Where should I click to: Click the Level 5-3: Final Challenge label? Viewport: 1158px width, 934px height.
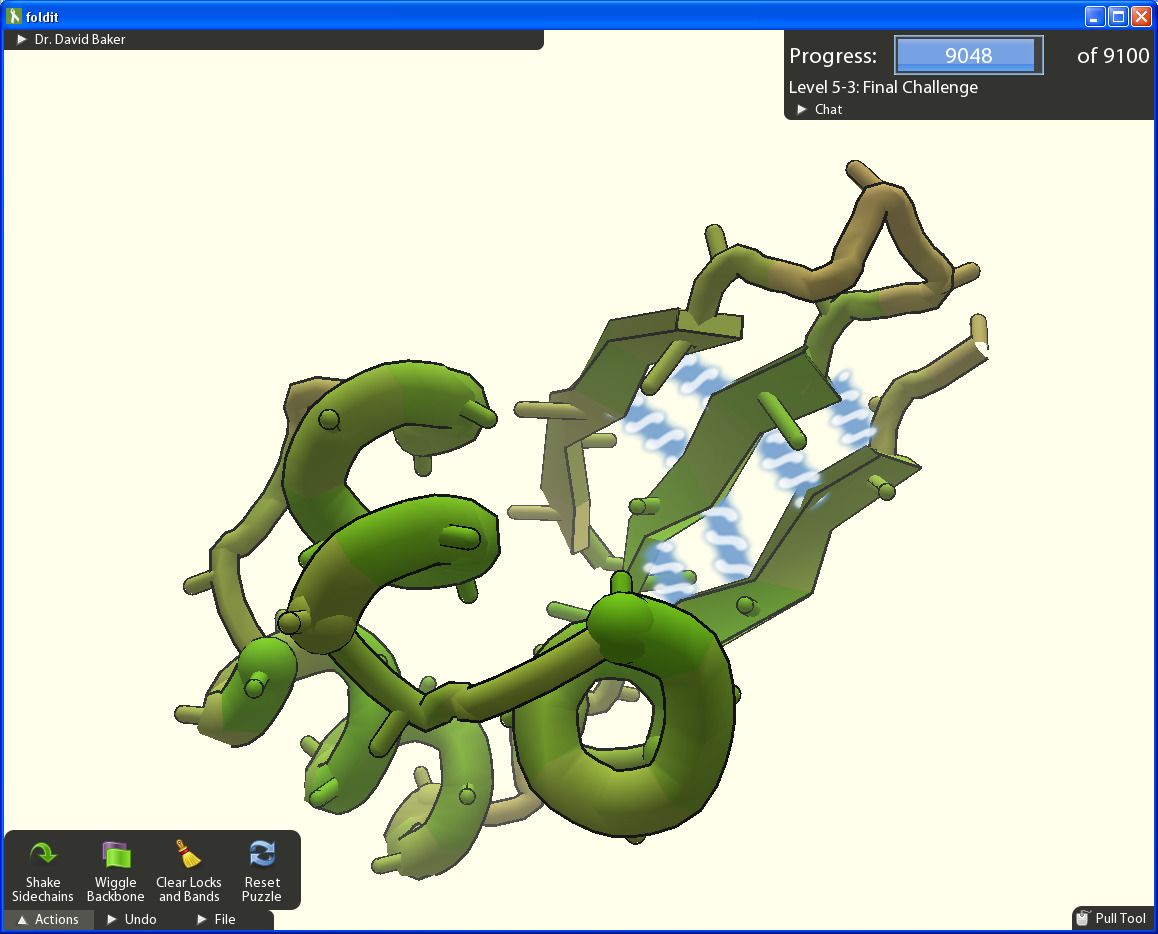(x=883, y=87)
